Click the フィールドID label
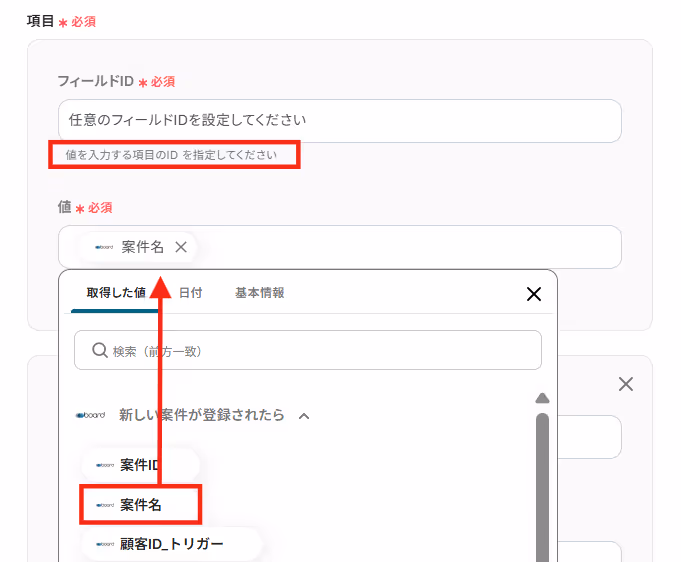The height and width of the screenshot is (562, 681). point(96,81)
